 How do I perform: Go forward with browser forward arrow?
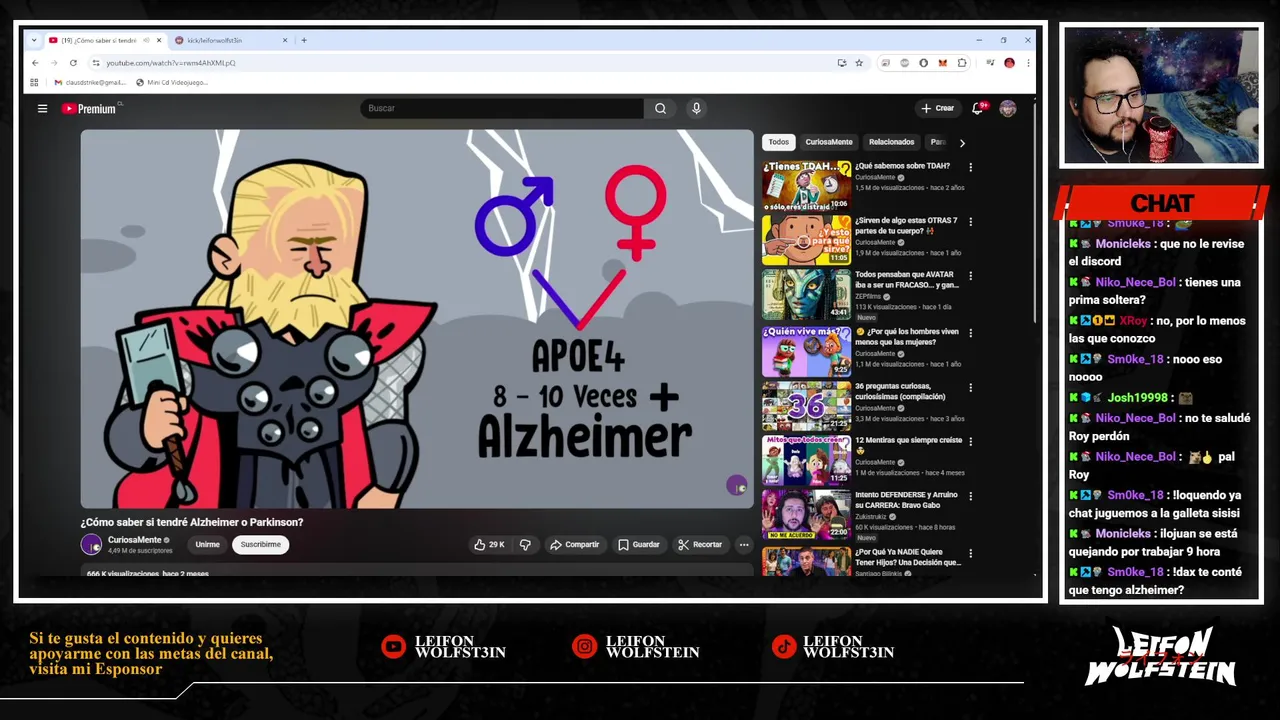54,63
